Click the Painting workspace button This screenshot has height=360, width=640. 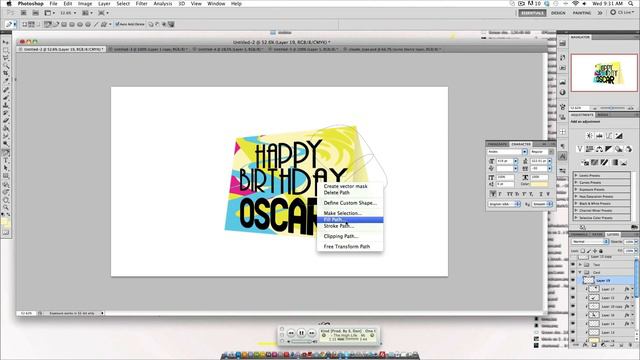pyautogui.click(x=582, y=13)
